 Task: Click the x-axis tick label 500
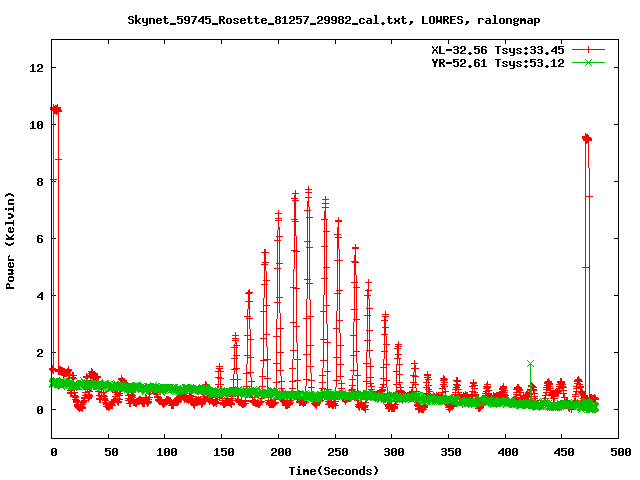tap(620, 452)
